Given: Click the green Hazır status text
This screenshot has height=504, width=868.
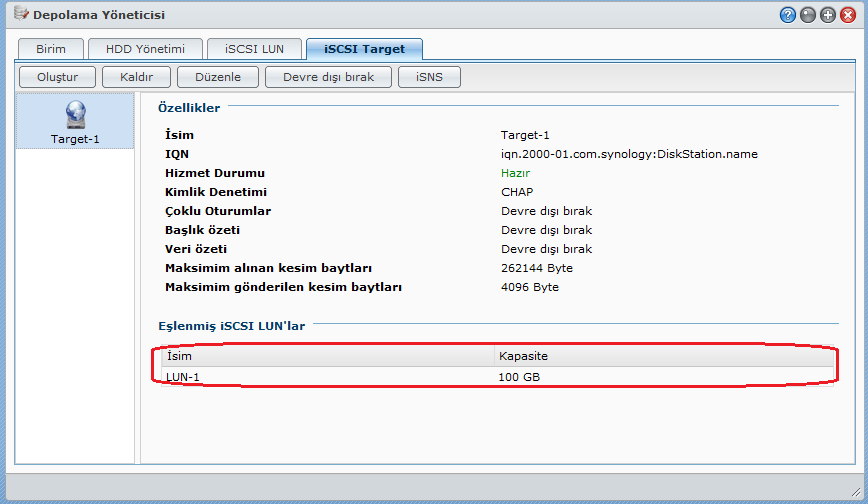Looking at the screenshot, I should tap(515, 173).
